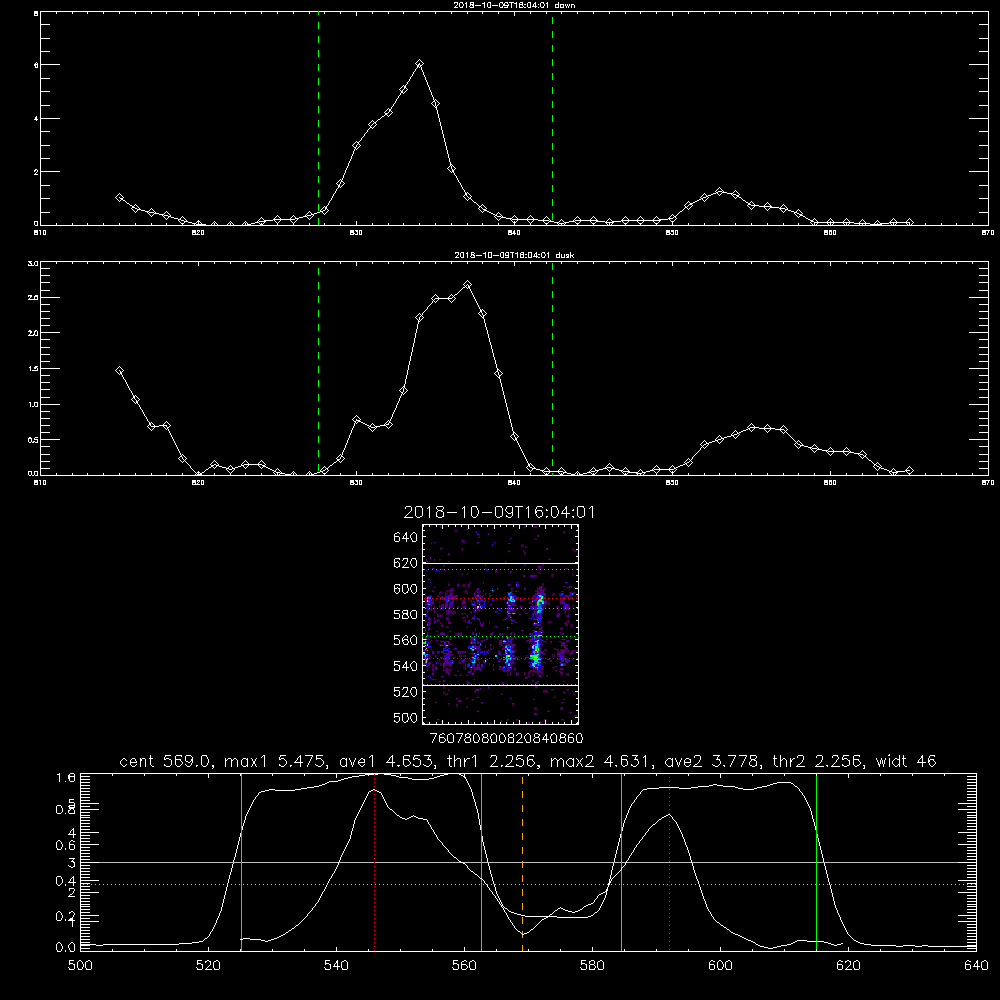Click dawn plot y-axis label '4'
The width and height of the screenshot is (1000, 1000).
36,119
